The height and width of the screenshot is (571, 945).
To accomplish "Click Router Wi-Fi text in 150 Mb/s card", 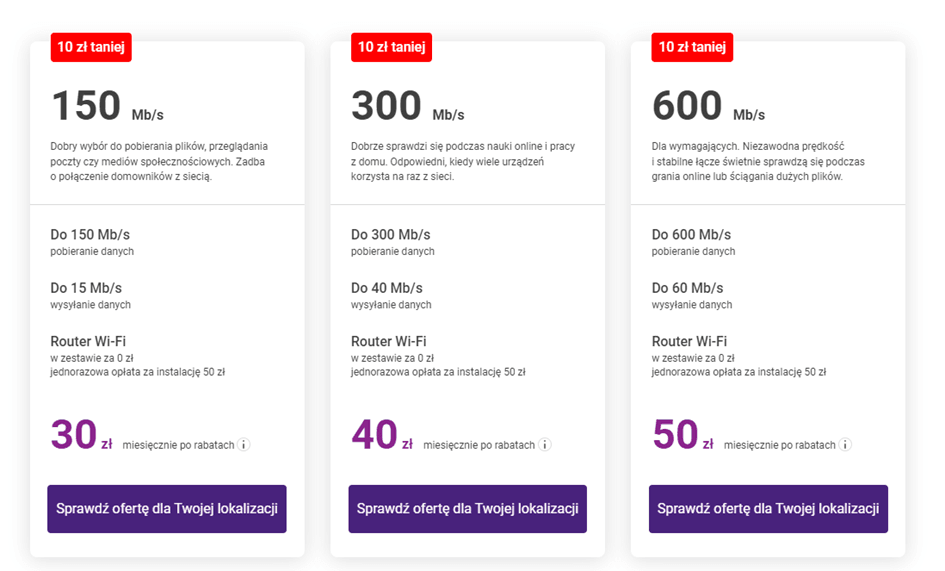I will point(88,341).
